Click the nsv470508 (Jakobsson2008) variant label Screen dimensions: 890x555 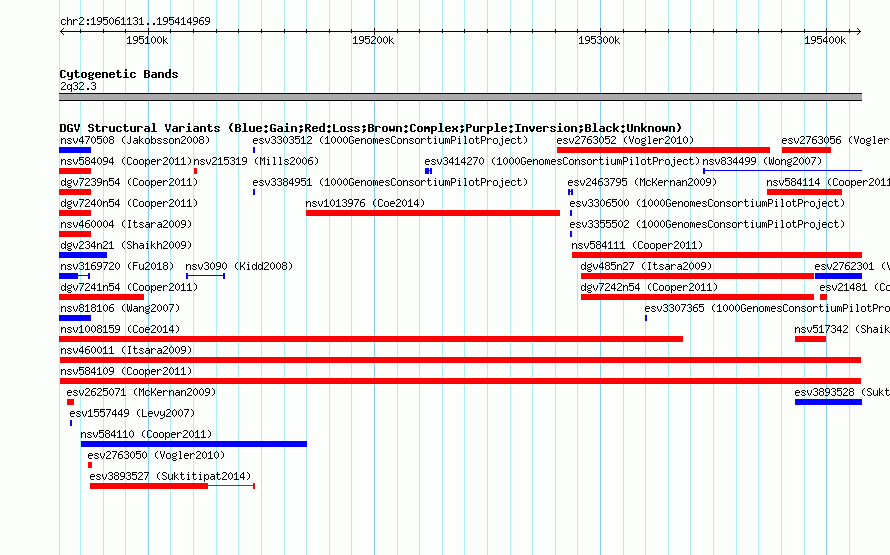[135, 140]
